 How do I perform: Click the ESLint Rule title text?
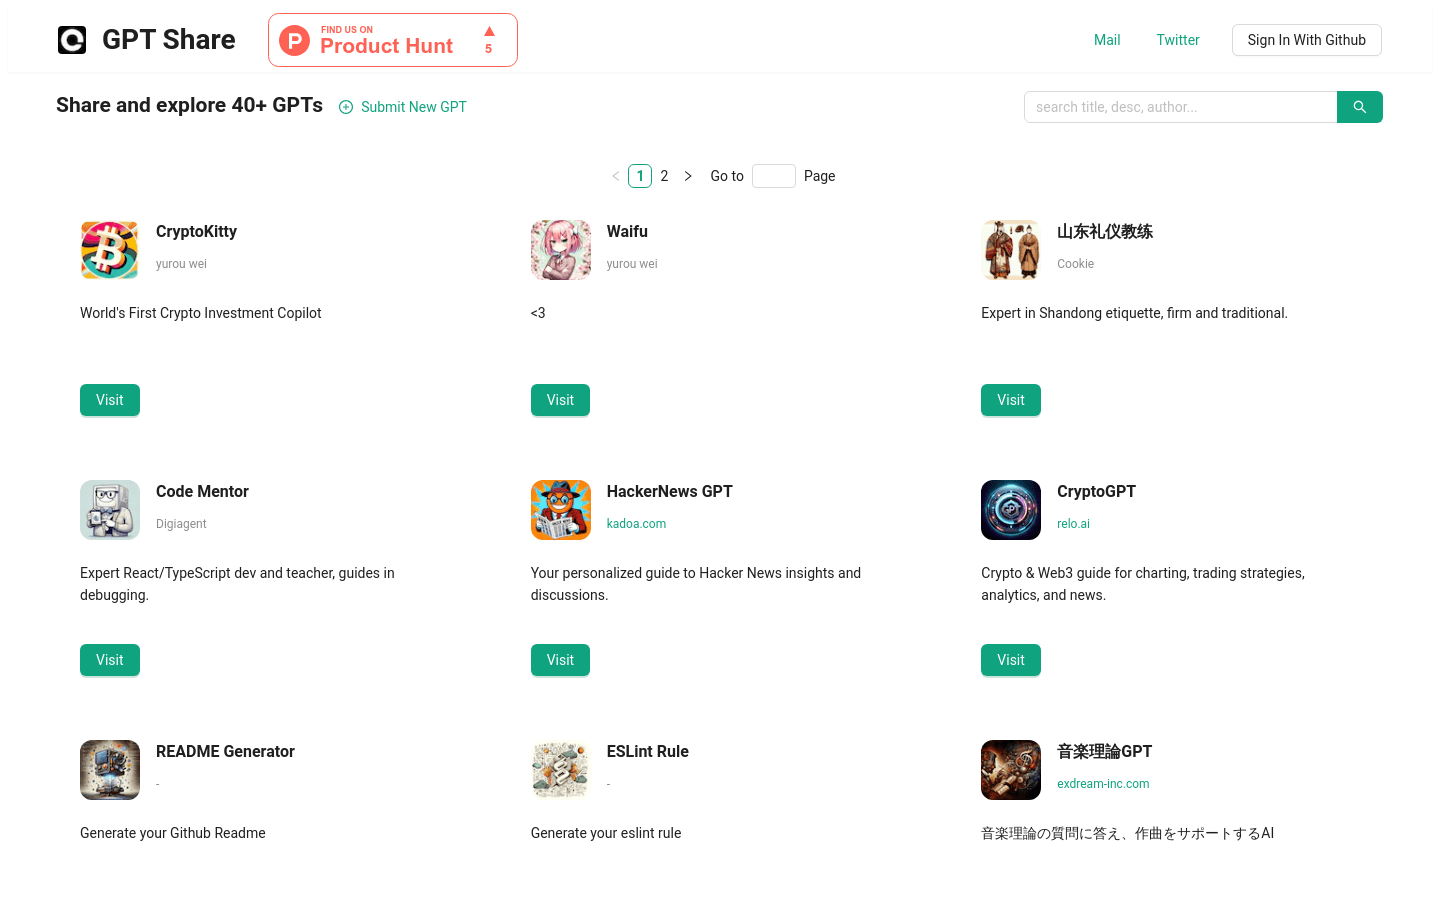(648, 752)
